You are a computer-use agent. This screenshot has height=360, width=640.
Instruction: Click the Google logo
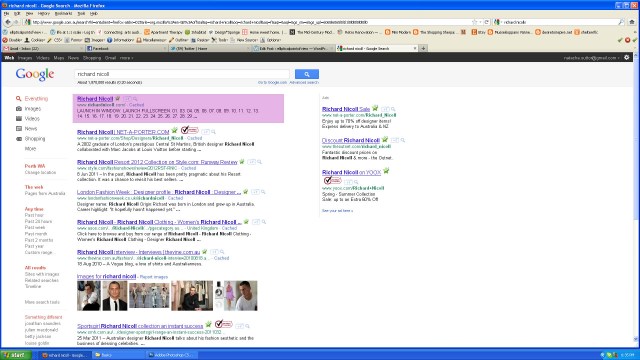click(x=35, y=74)
